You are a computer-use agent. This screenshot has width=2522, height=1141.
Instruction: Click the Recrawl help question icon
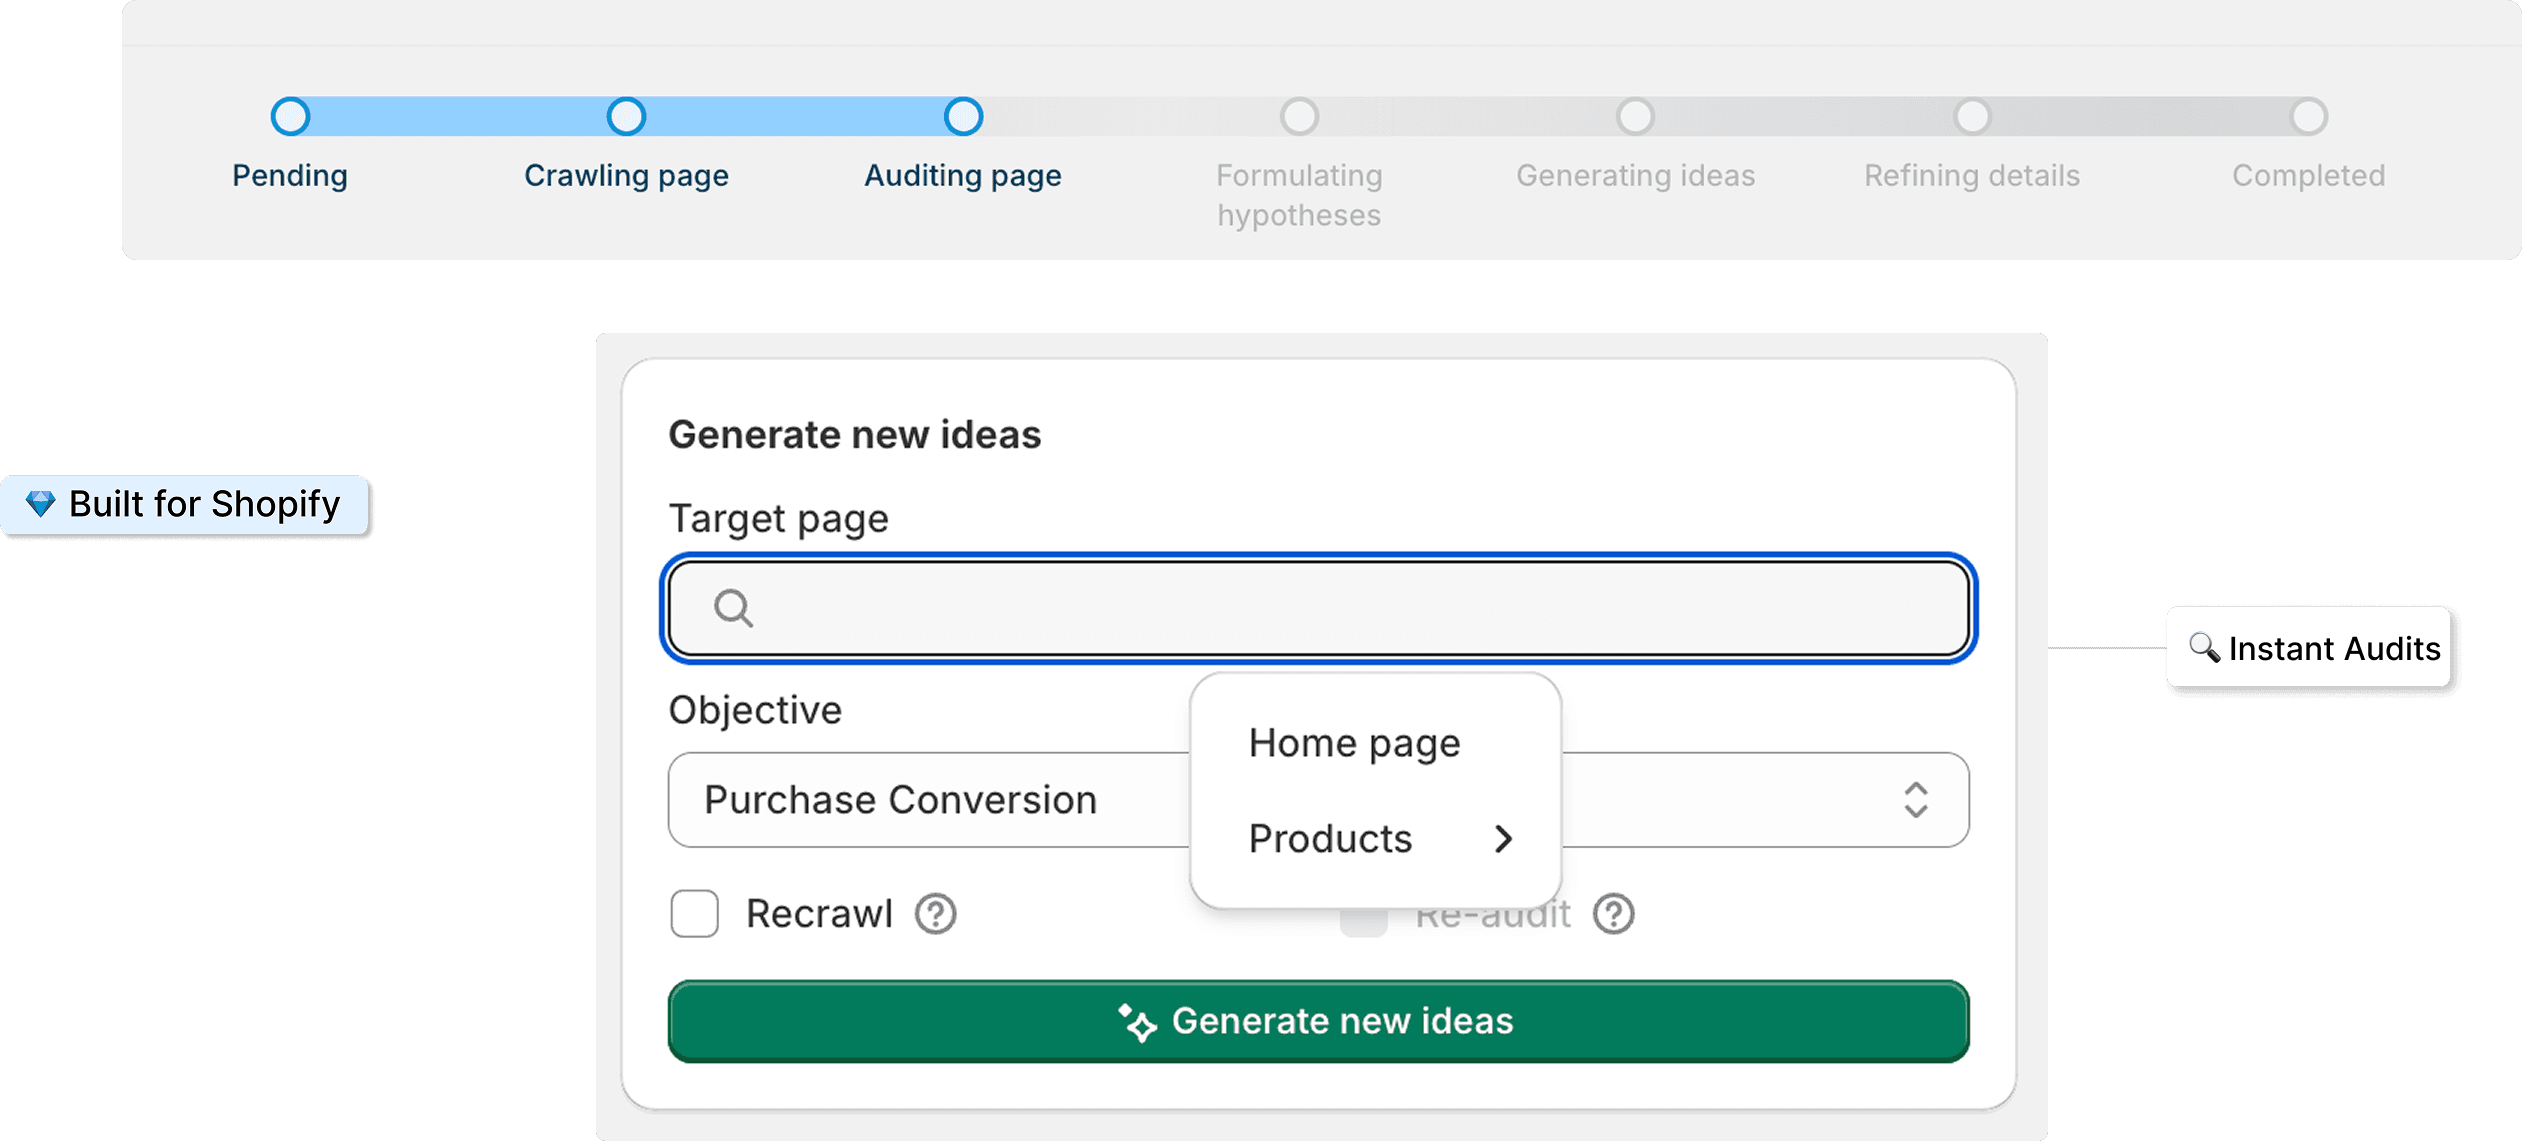(935, 914)
